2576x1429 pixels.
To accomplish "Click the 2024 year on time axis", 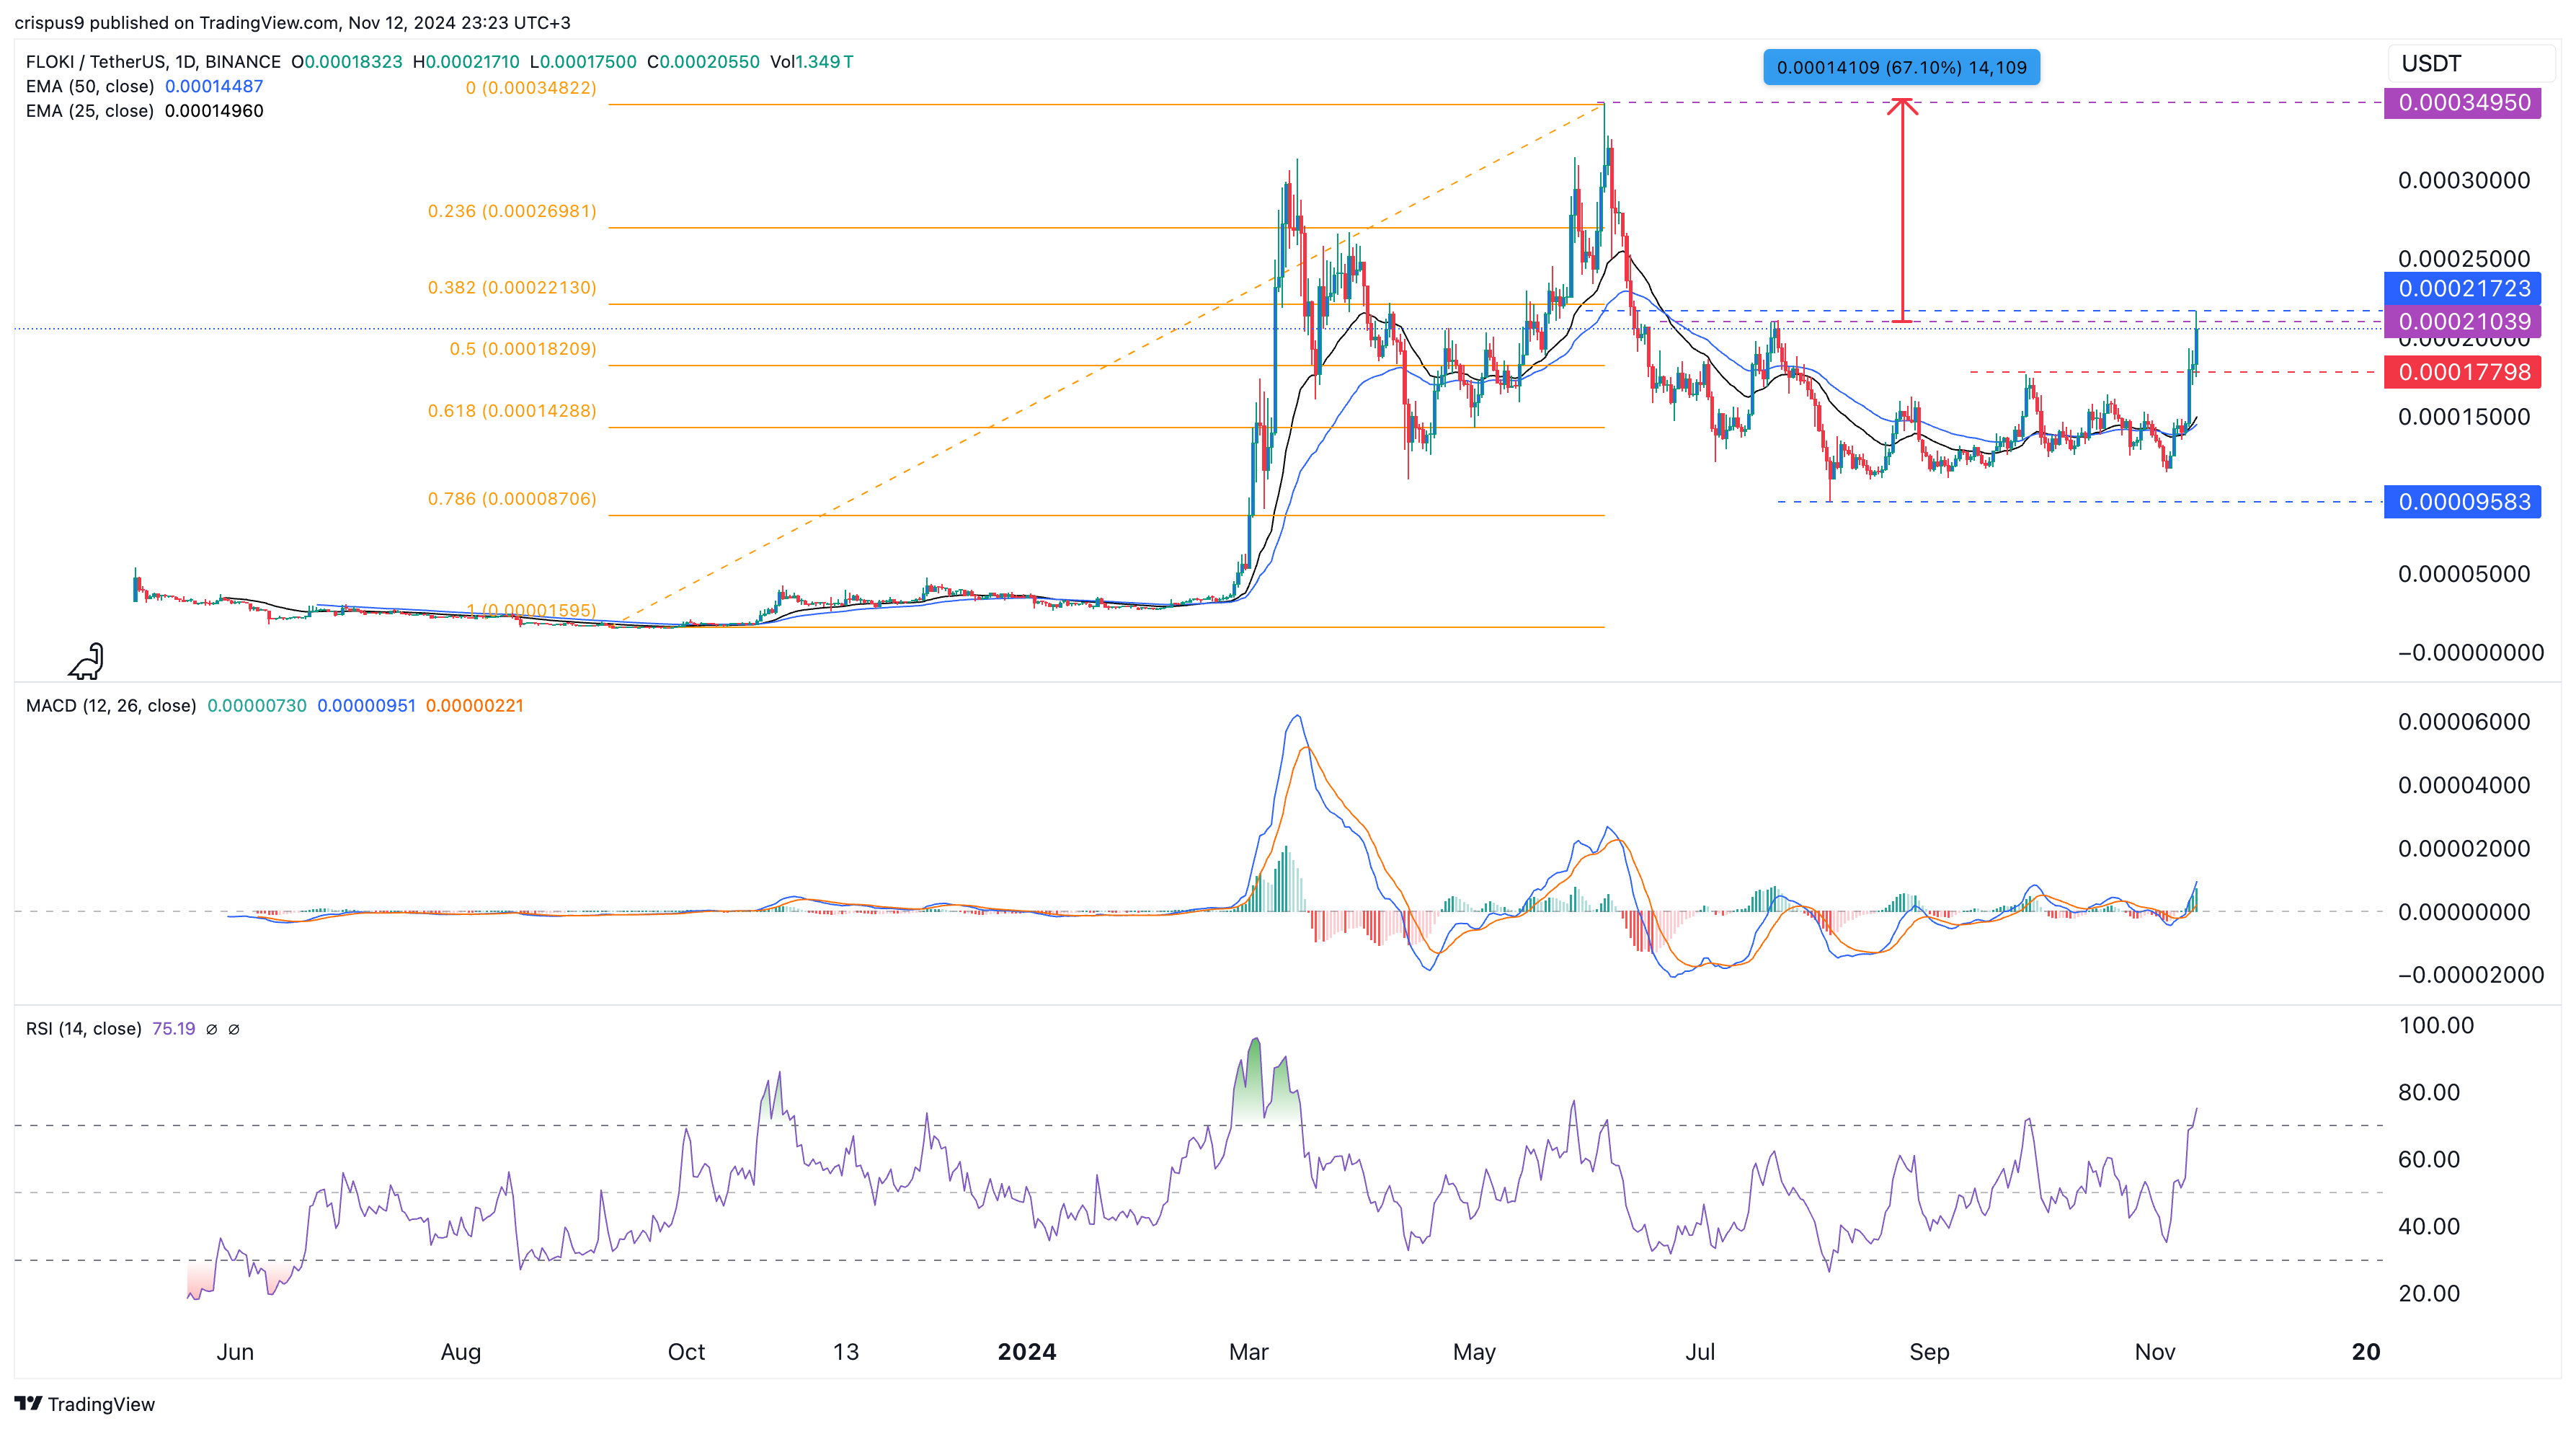I will tap(1027, 1352).
